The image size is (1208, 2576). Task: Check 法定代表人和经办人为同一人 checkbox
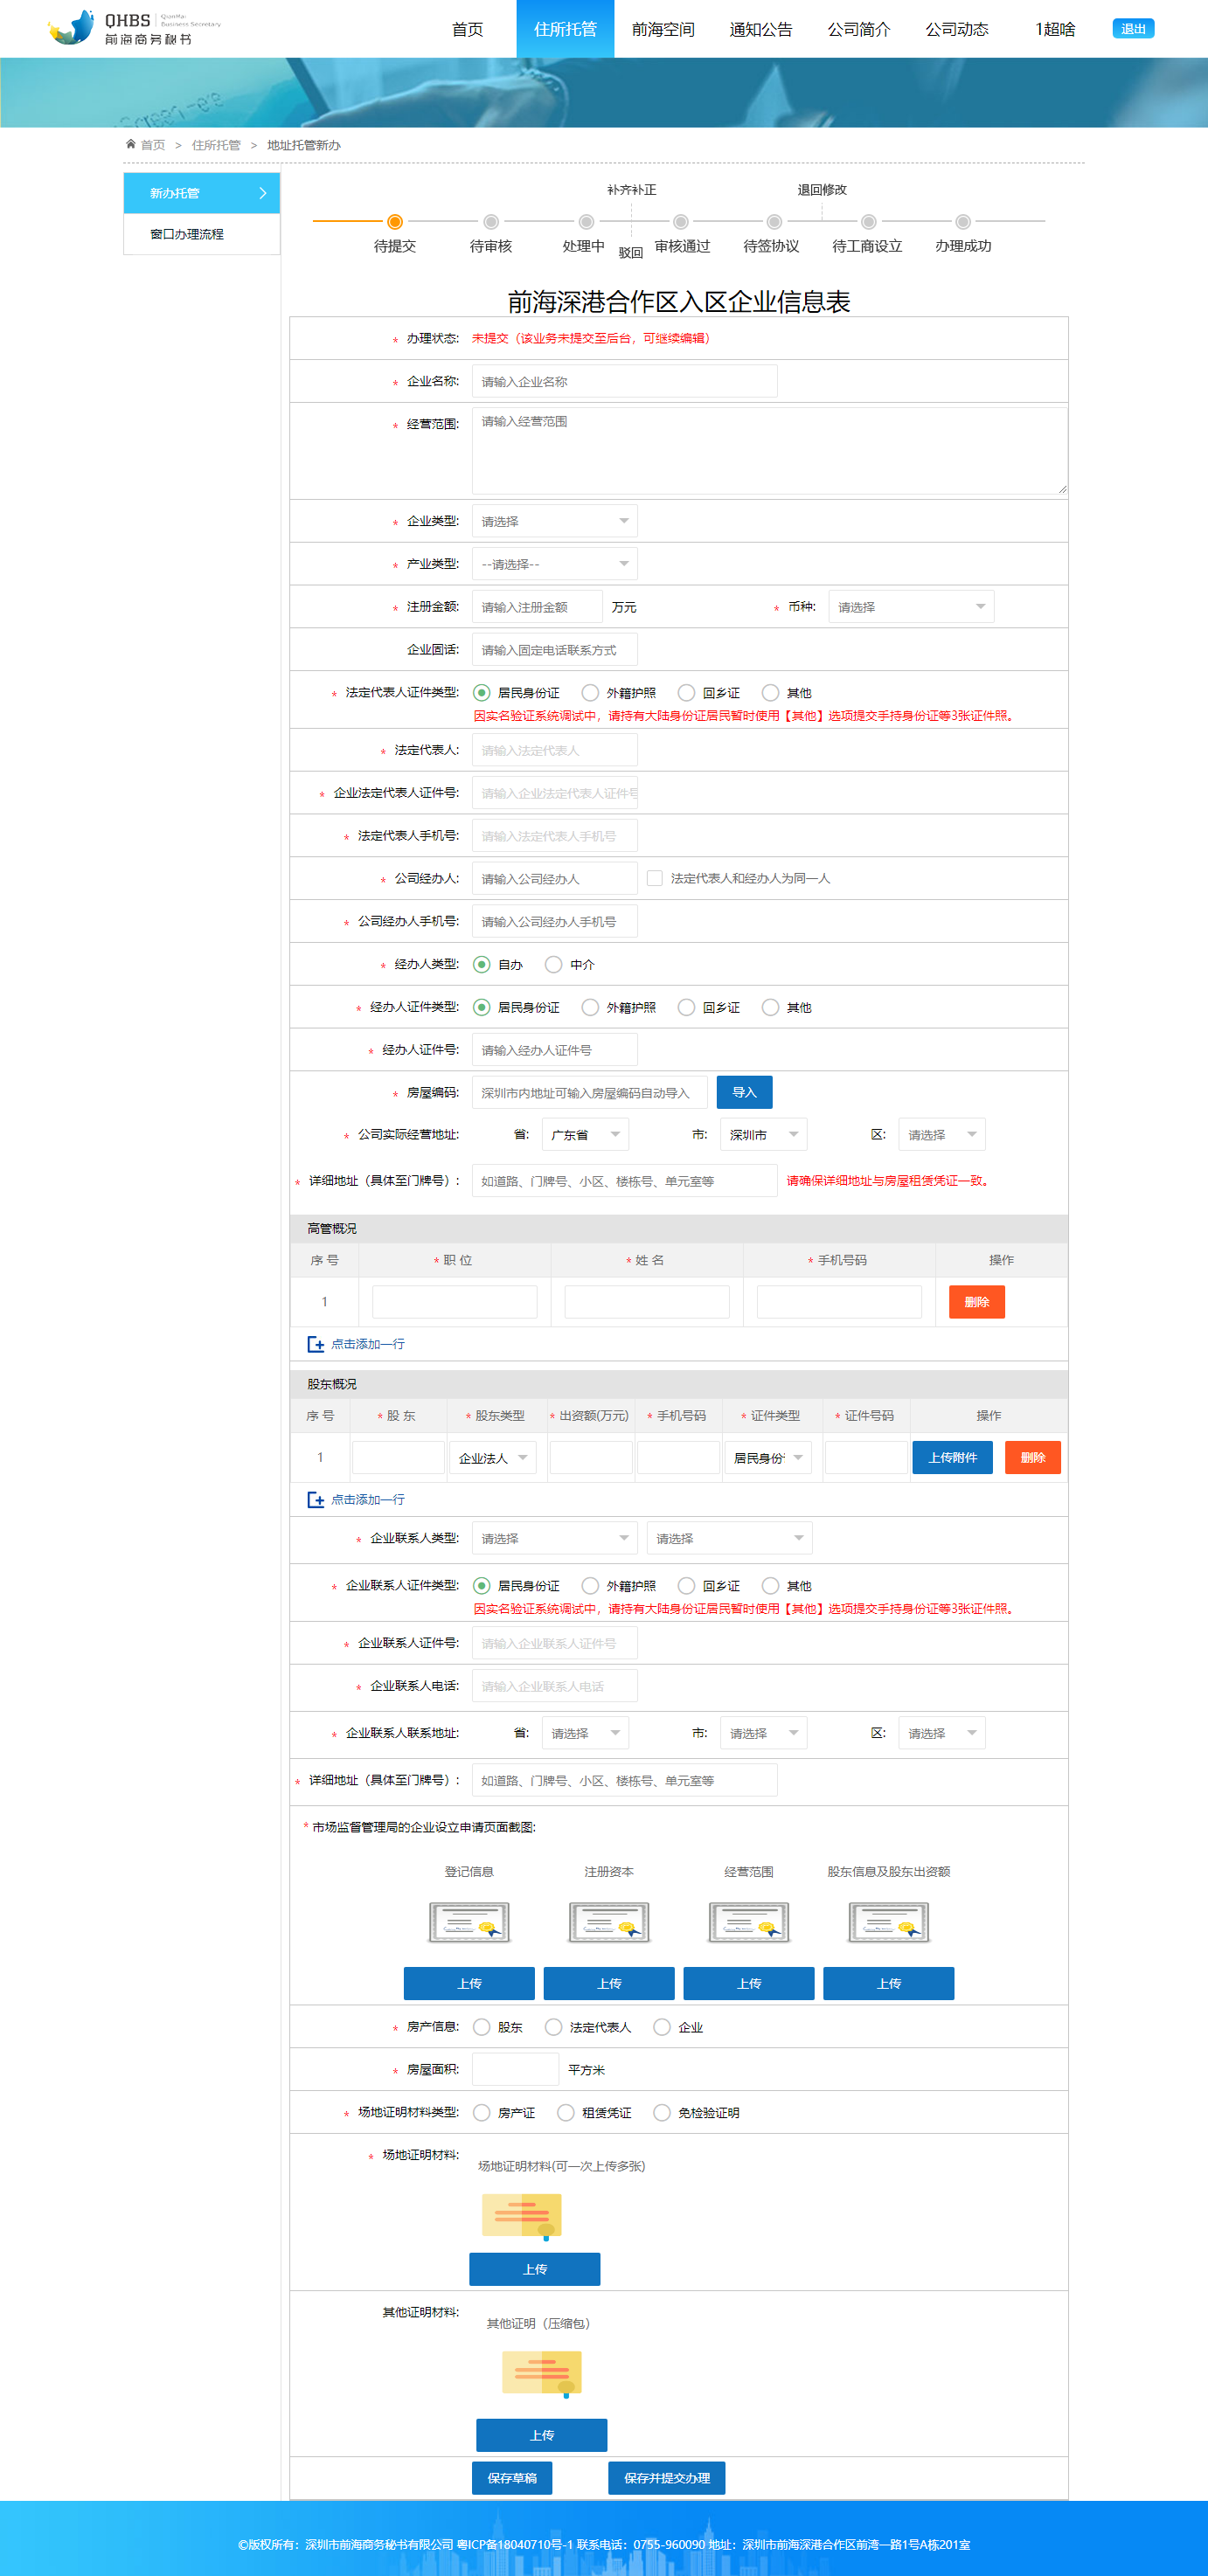tap(655, 878)
